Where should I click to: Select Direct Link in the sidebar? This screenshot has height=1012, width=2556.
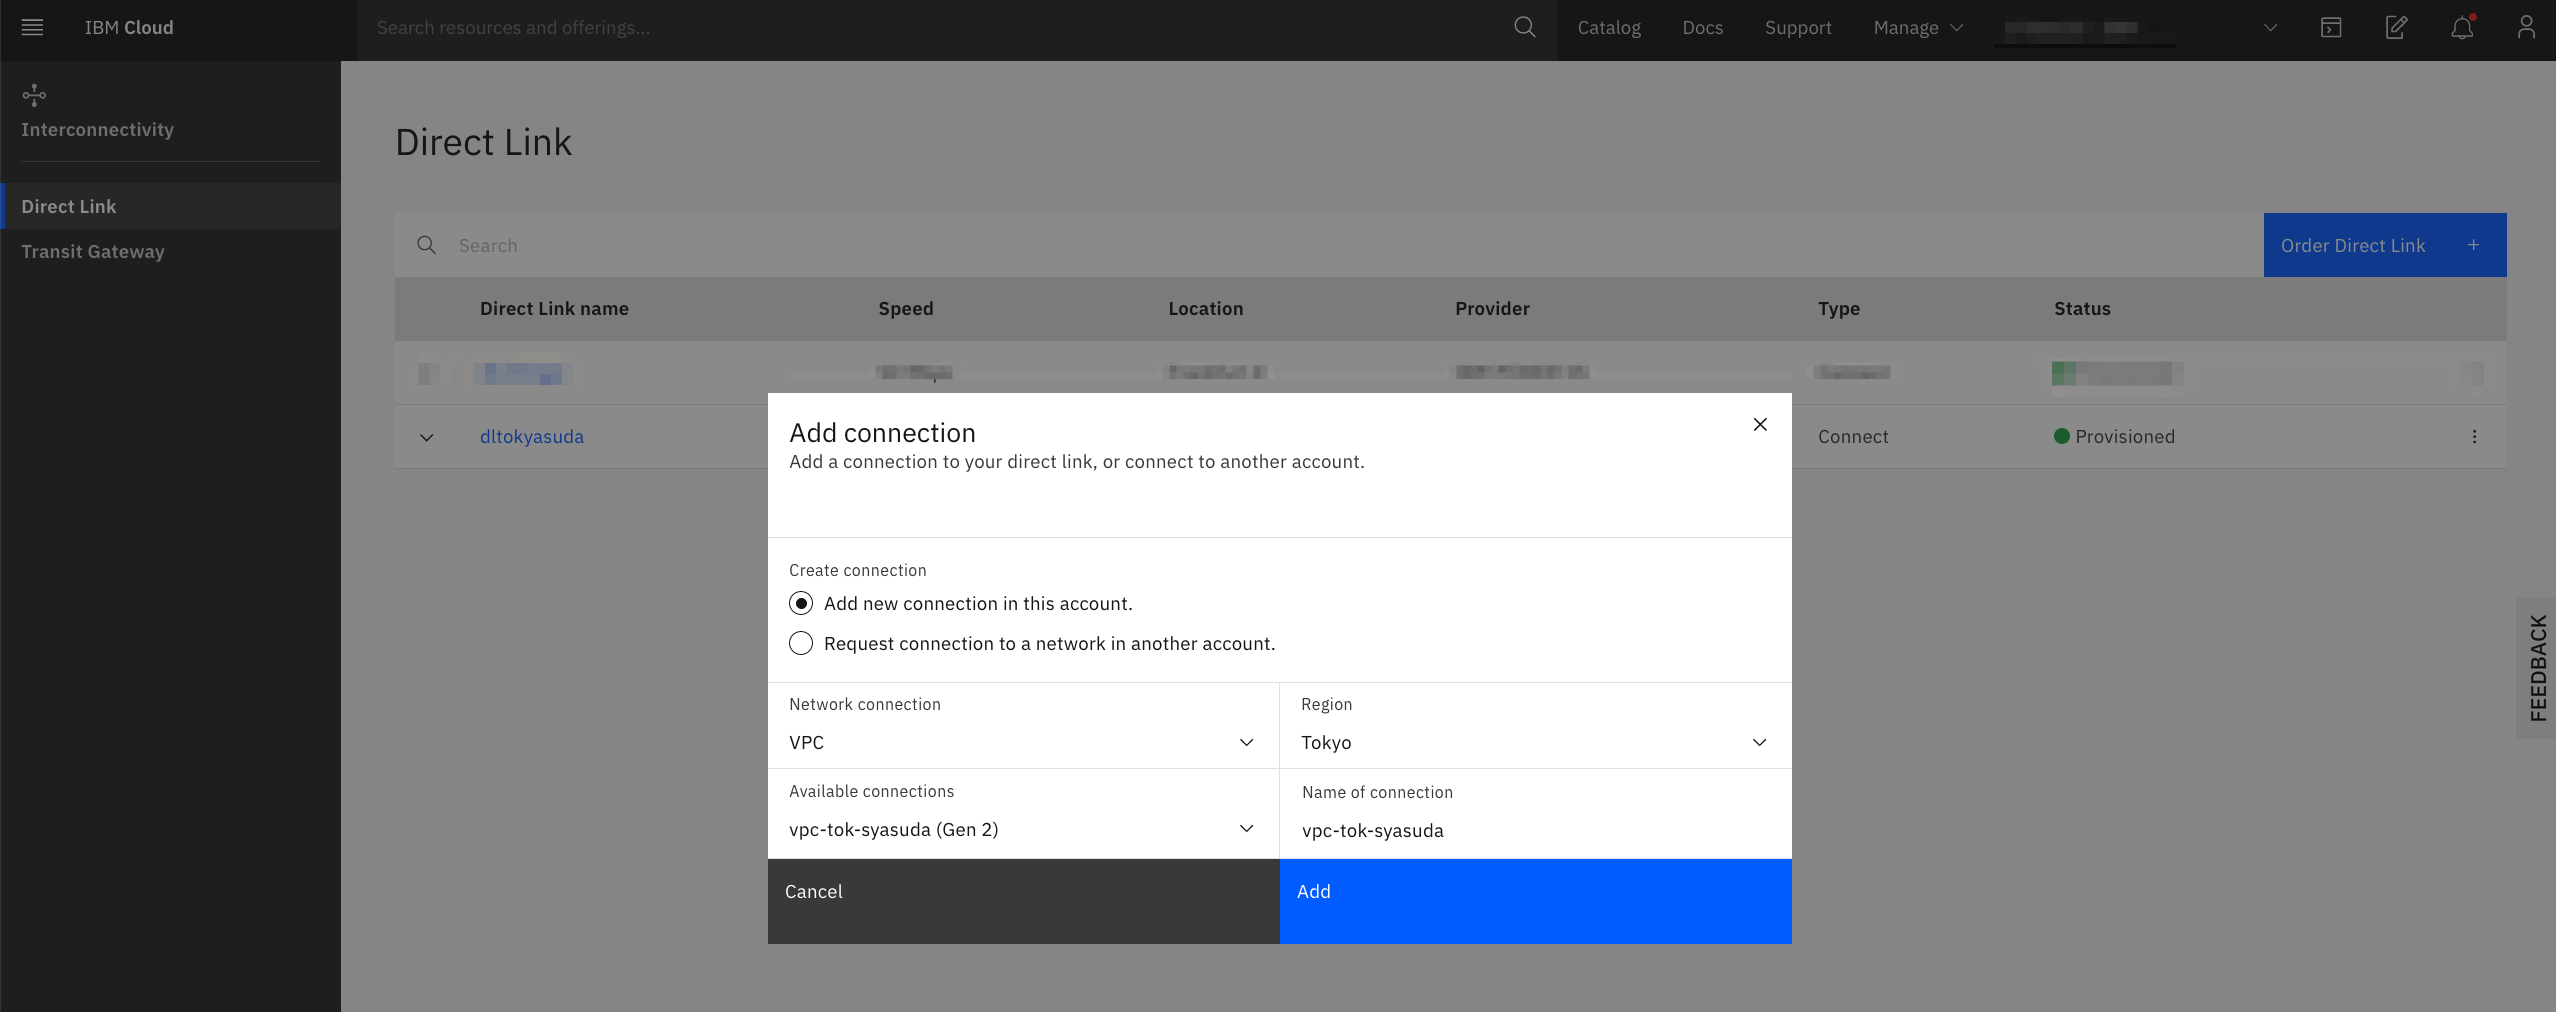point(170,206)
